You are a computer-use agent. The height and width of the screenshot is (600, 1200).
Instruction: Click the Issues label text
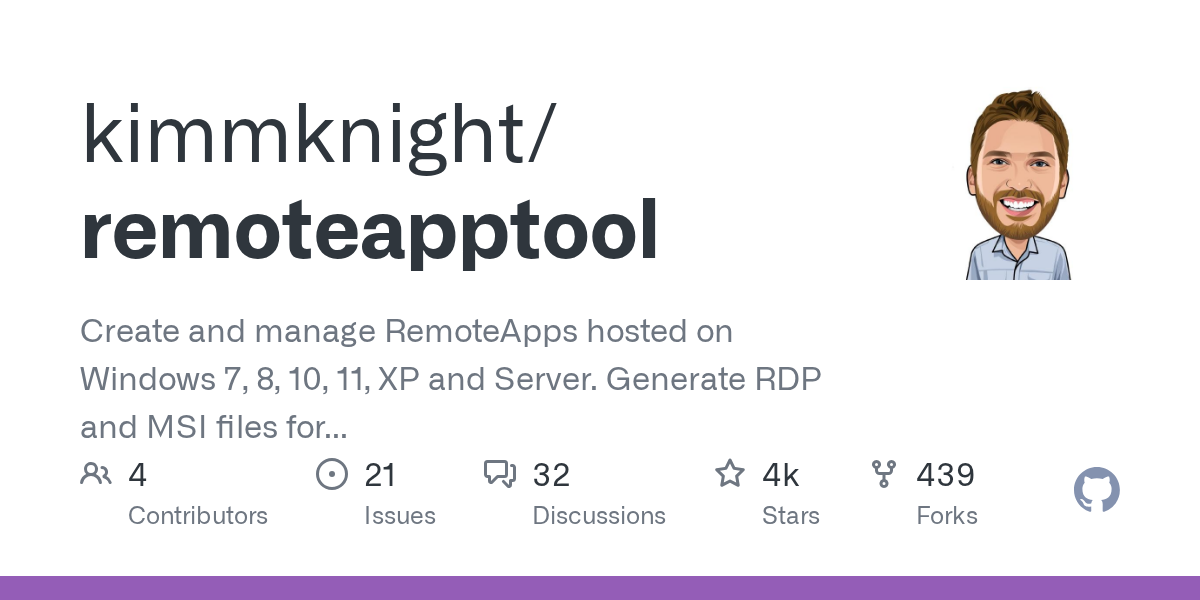coord(400,516)
